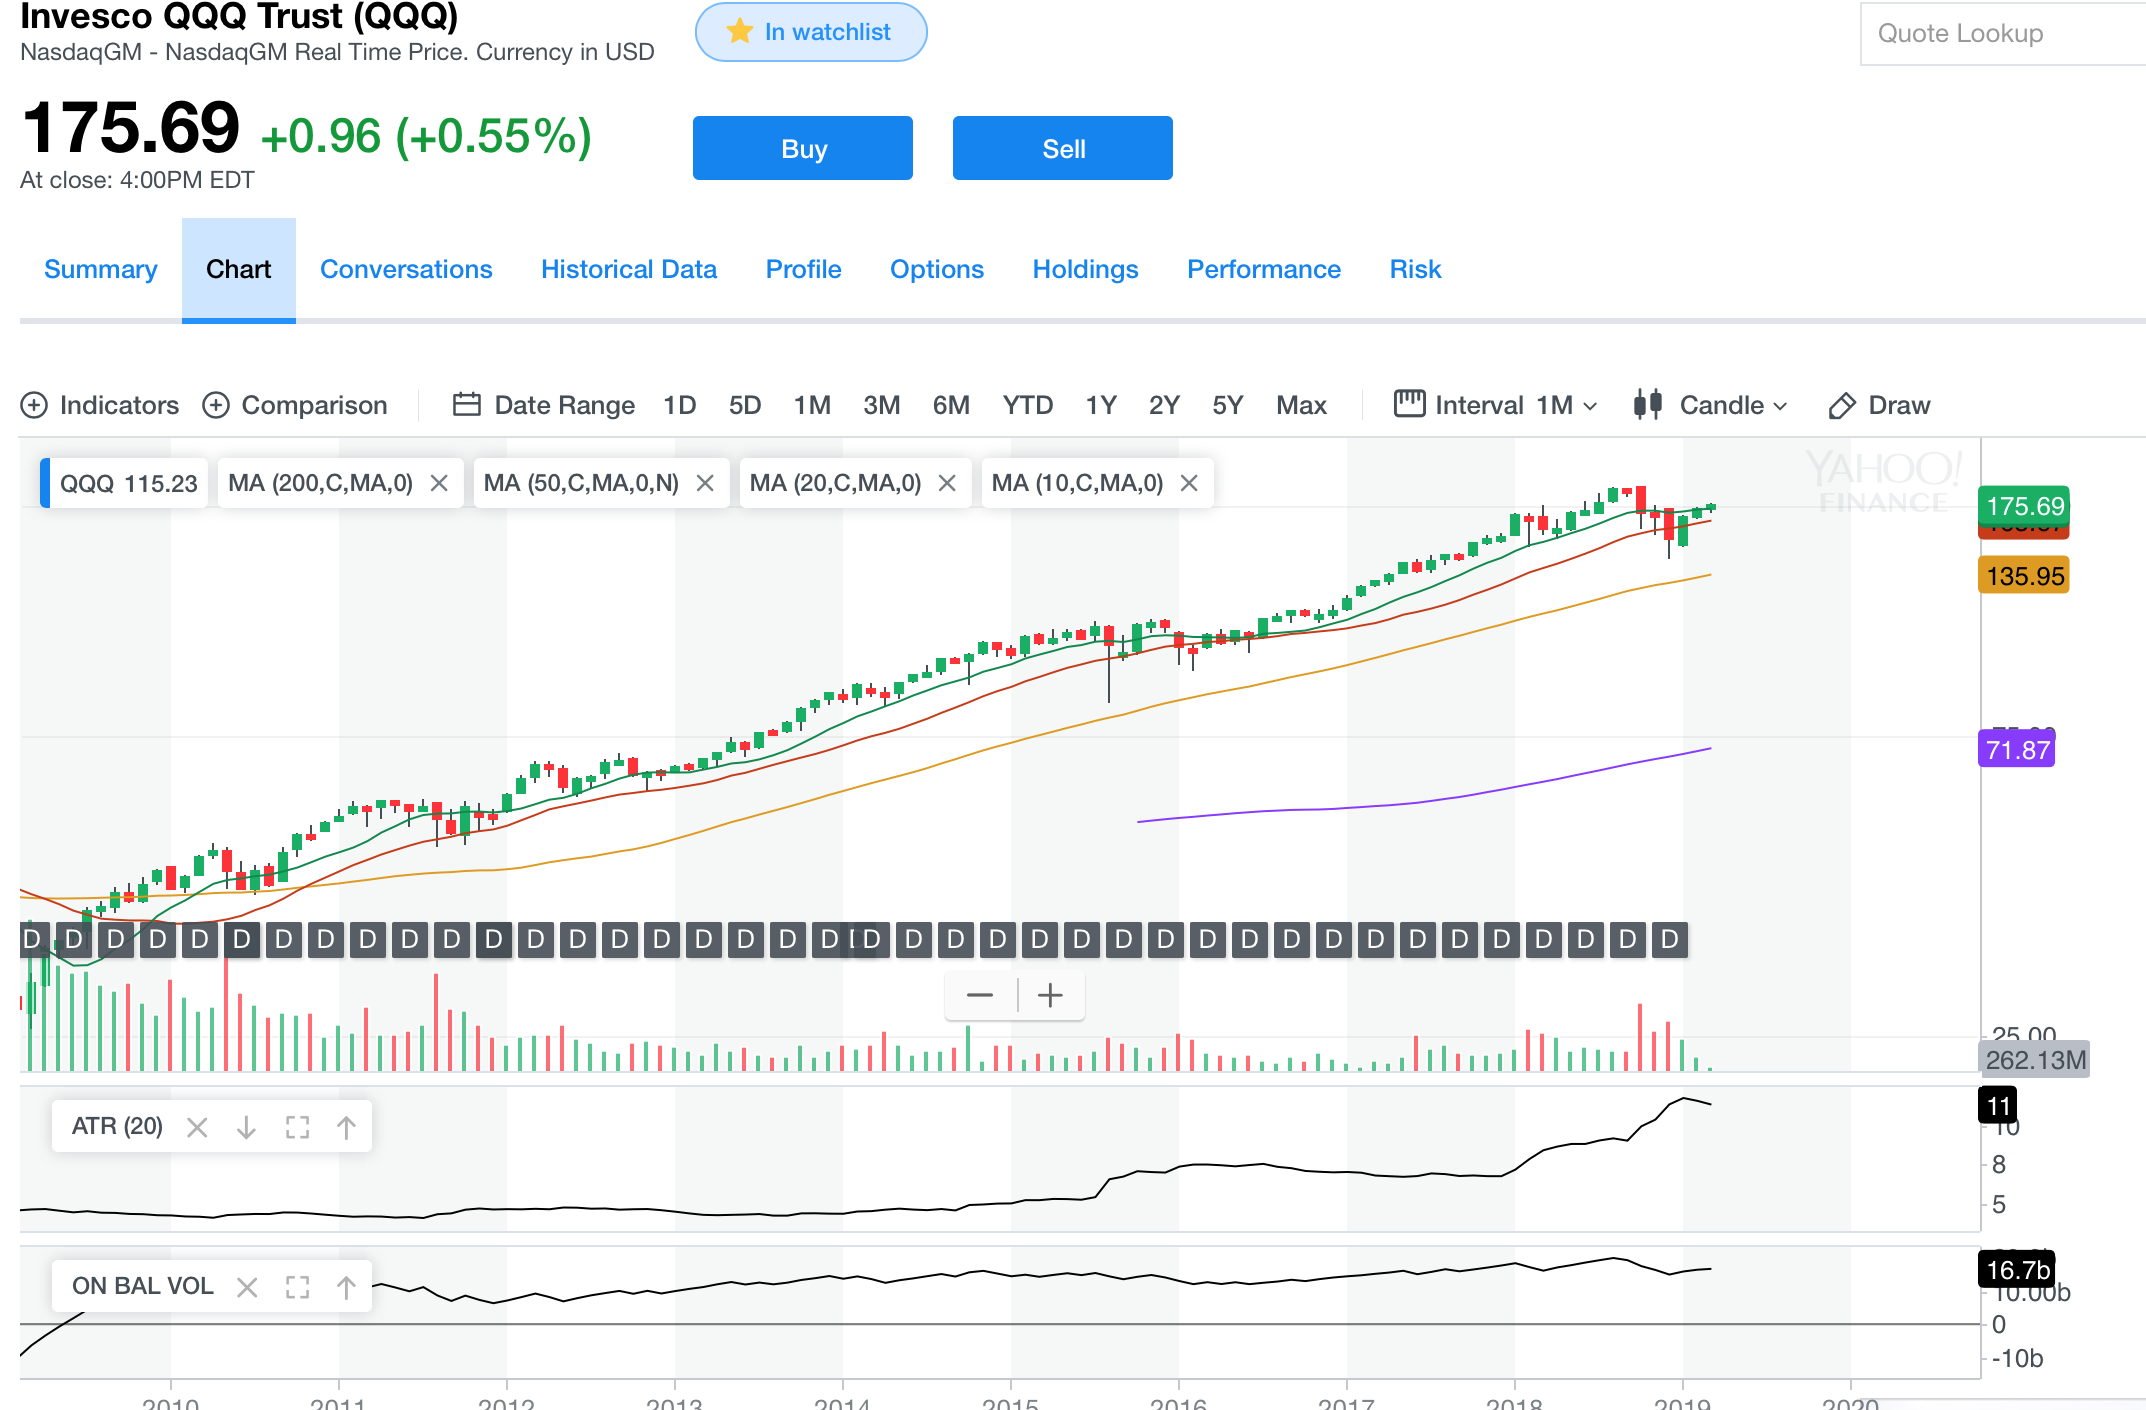Viewport: 2146px width, 1410px height.
Task: Set range to 6M
Action: [951, 405]
